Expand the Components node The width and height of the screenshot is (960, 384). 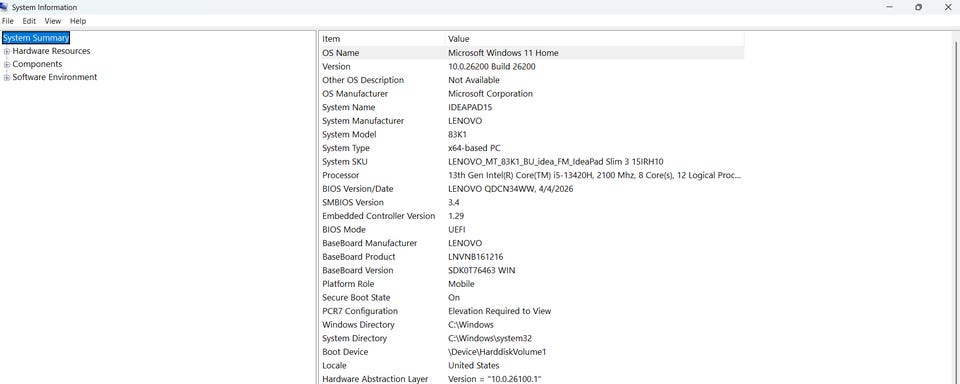(7, 64)
